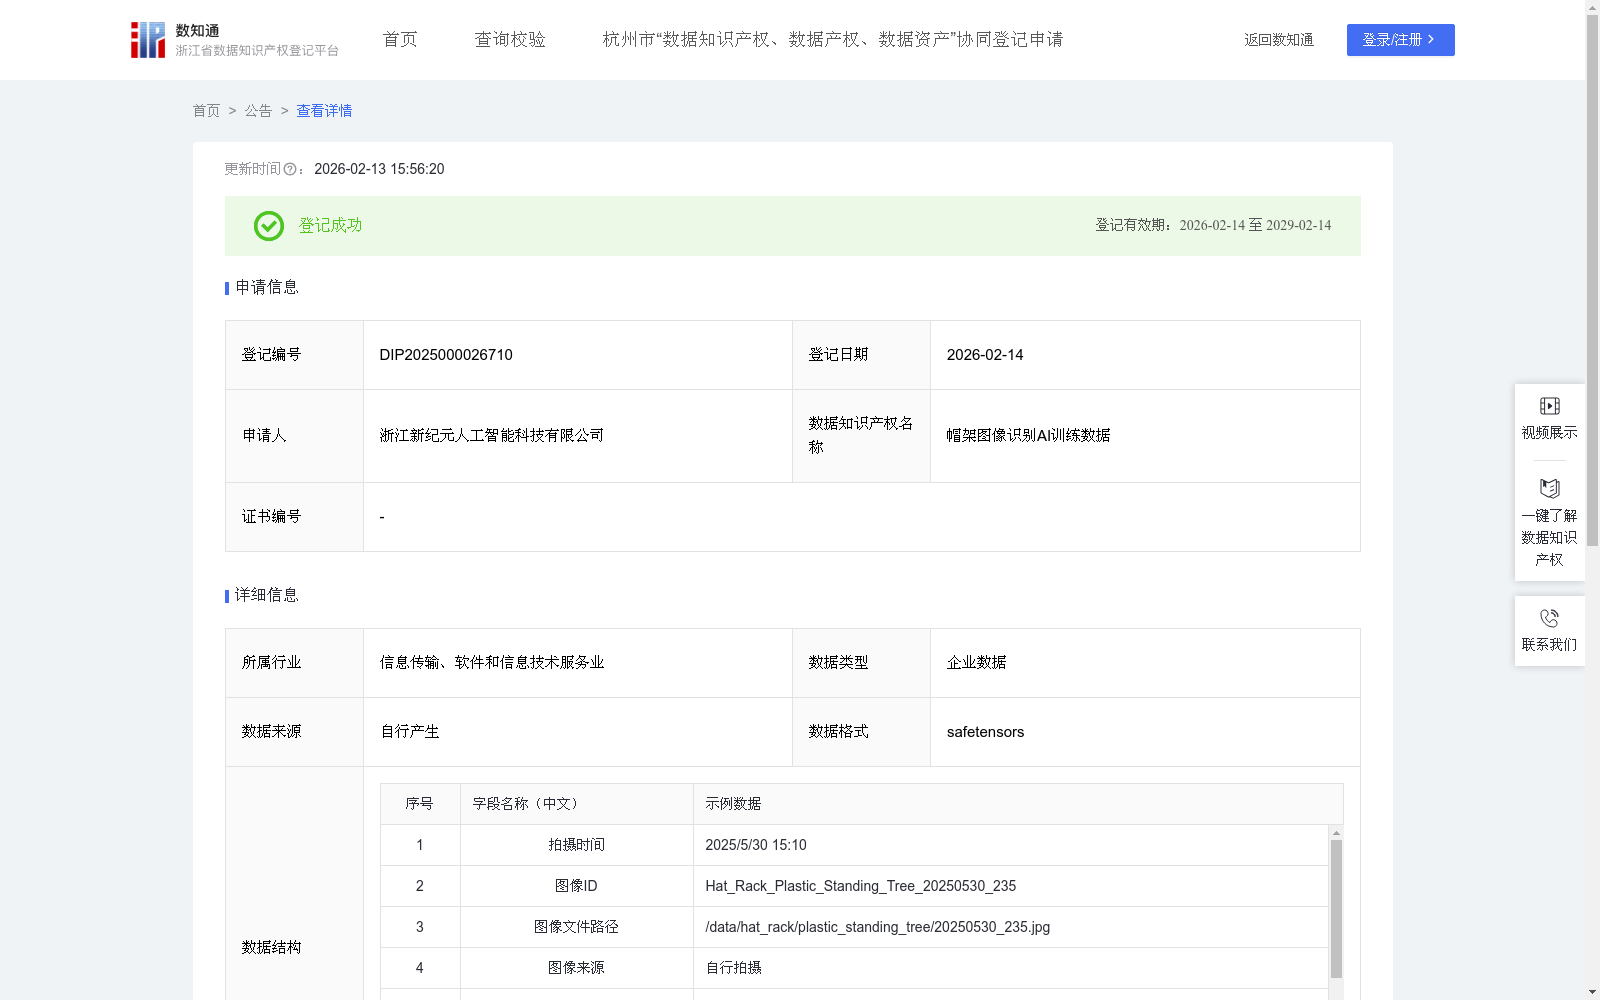Click the 登记日期 value 2026-02-14
Viewport: 1600px width, 1000px height.
tap(985, 355)
